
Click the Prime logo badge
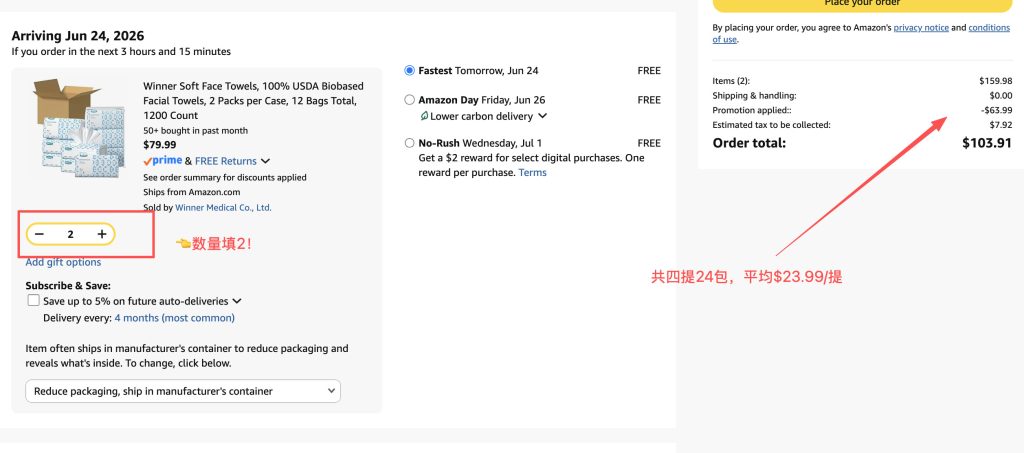pos(163,161)
